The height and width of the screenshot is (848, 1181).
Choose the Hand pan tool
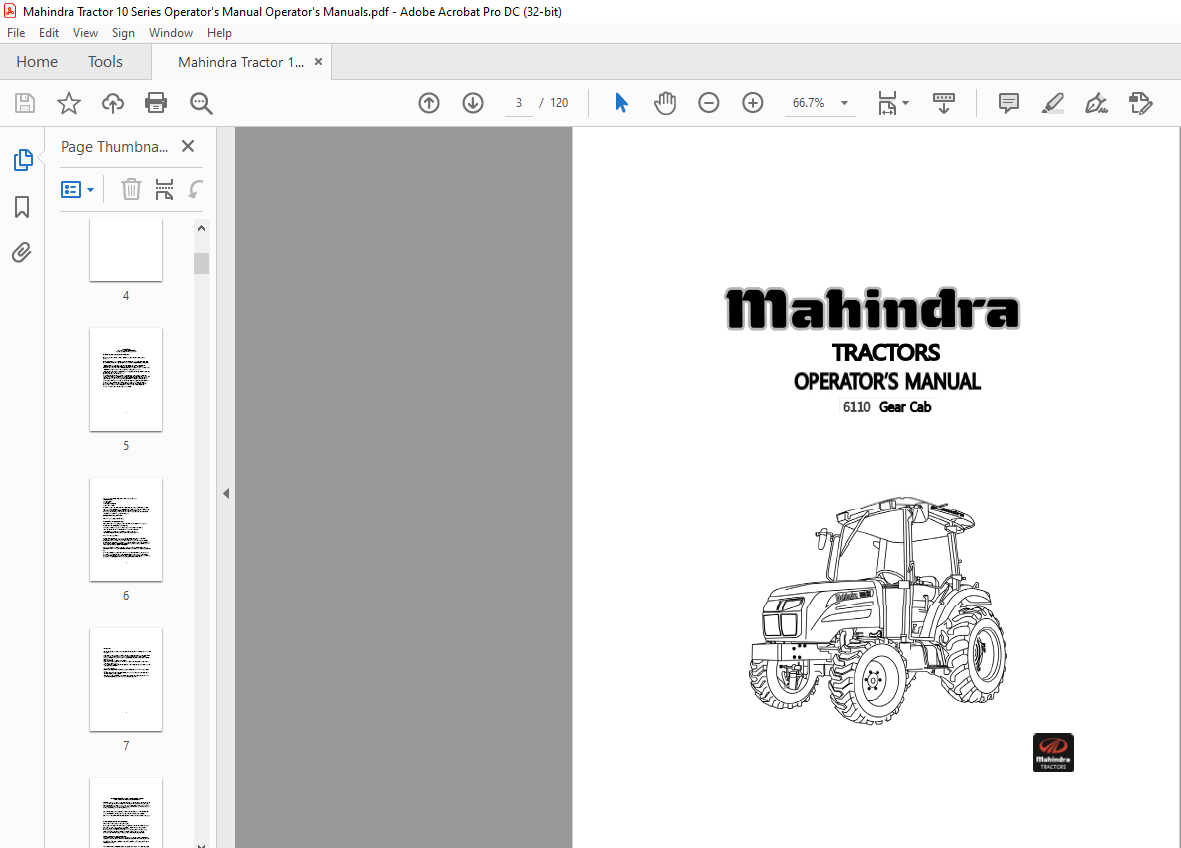pyautogui.click(x=664, y=103)
